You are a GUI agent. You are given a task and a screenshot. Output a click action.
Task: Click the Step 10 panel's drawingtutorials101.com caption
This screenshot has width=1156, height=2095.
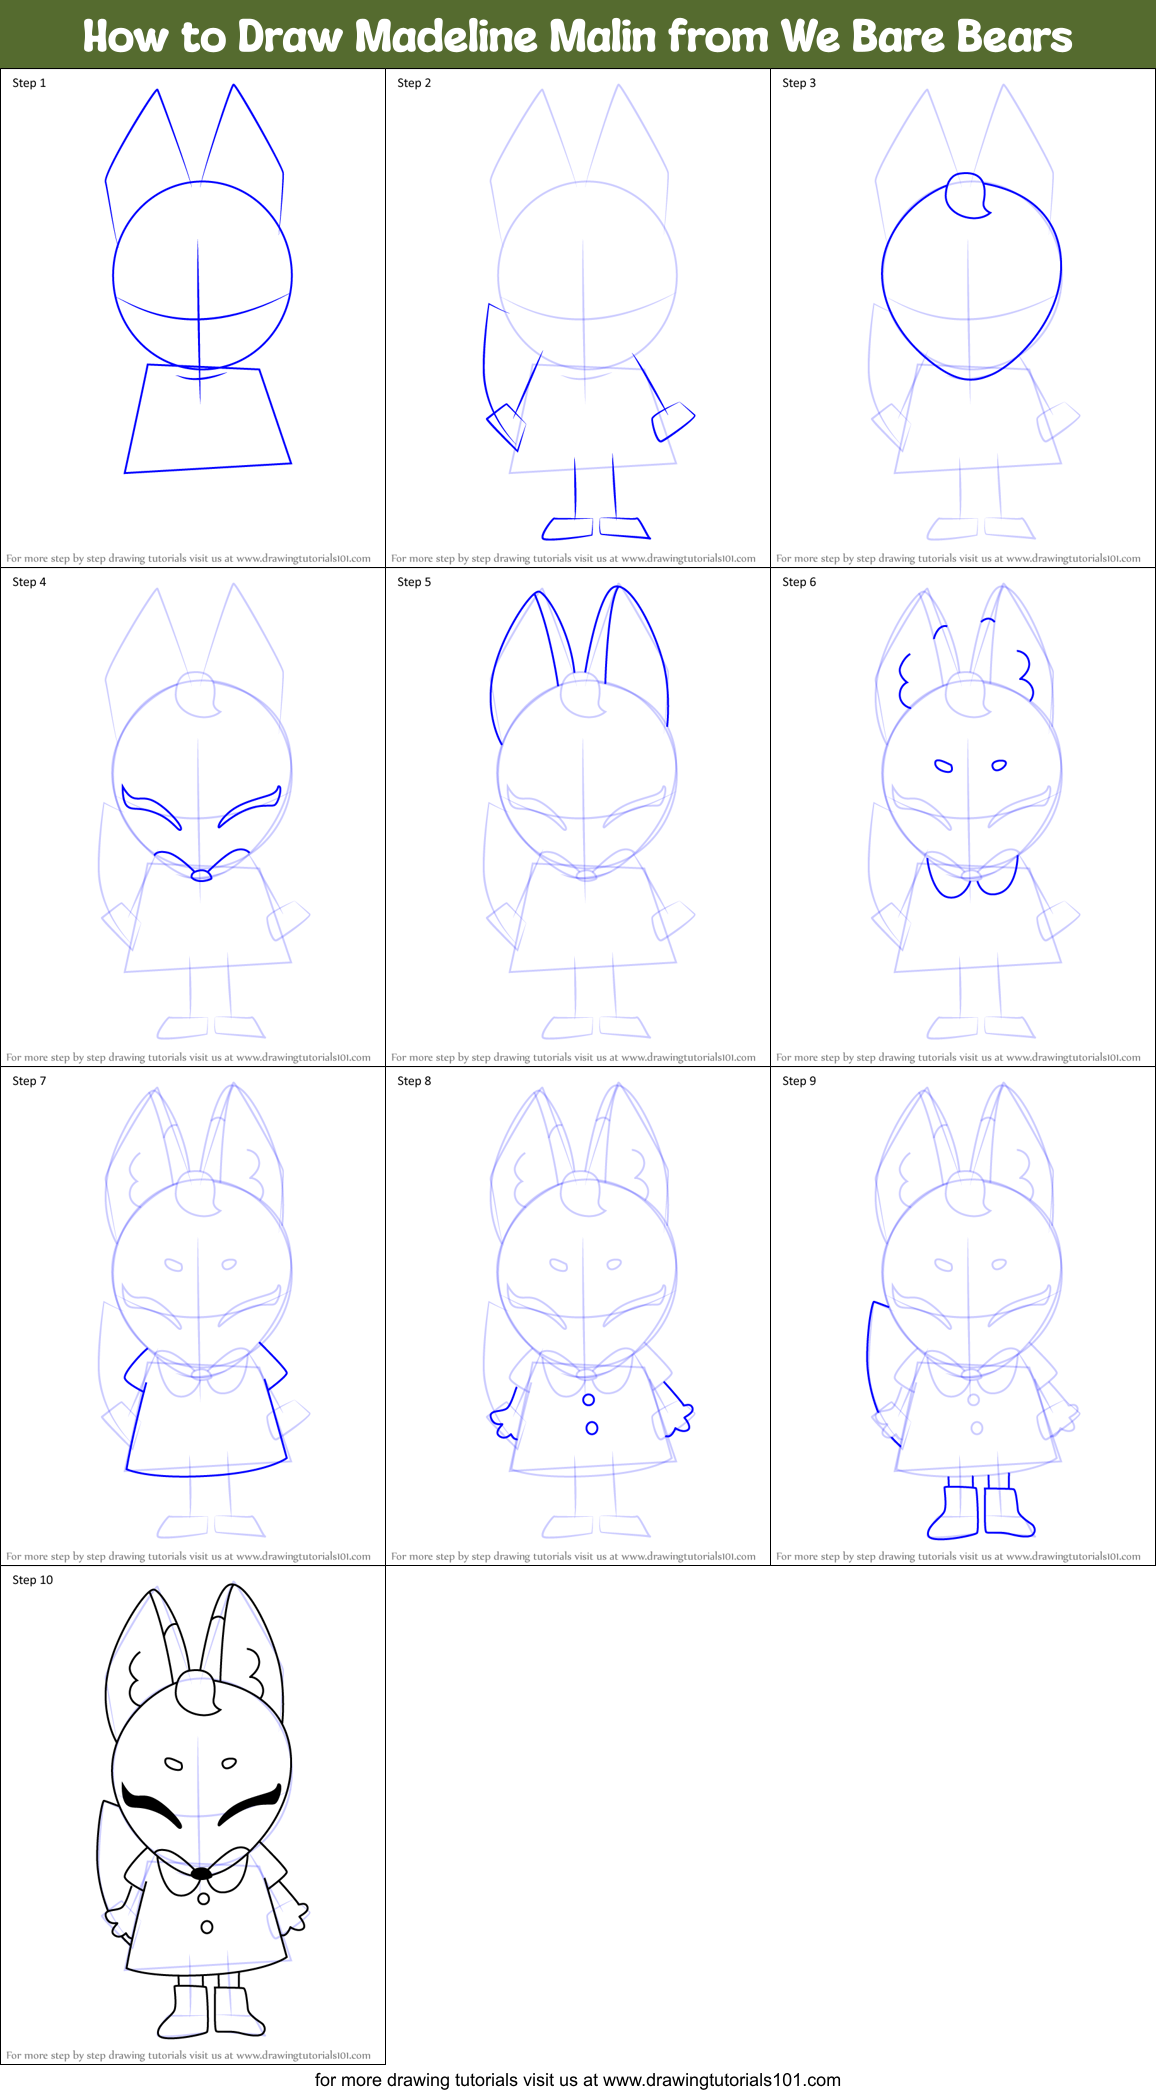pos(188,2056)
